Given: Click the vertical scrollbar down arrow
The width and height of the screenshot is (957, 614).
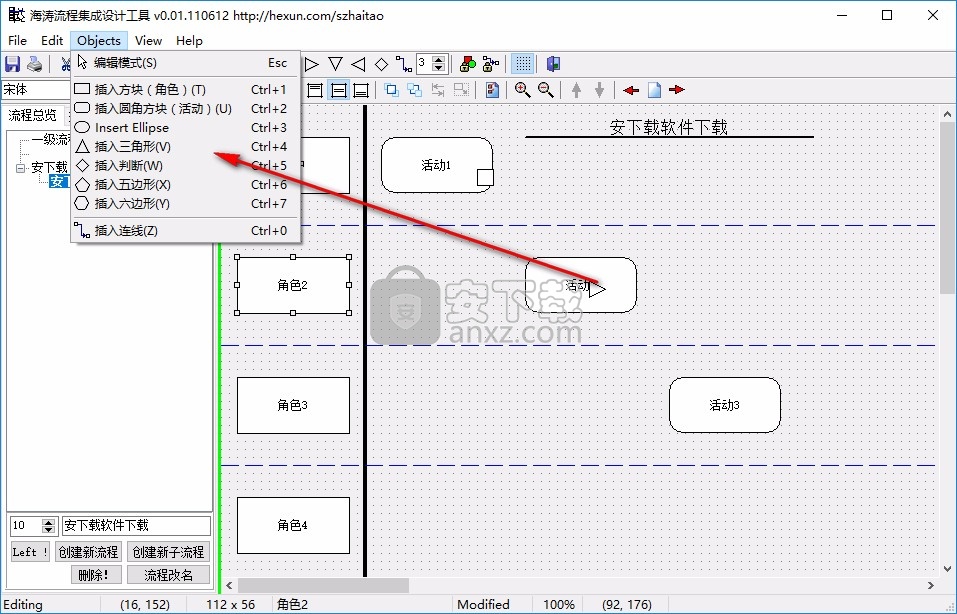Looking at the screenshot, I should [947, 569].
